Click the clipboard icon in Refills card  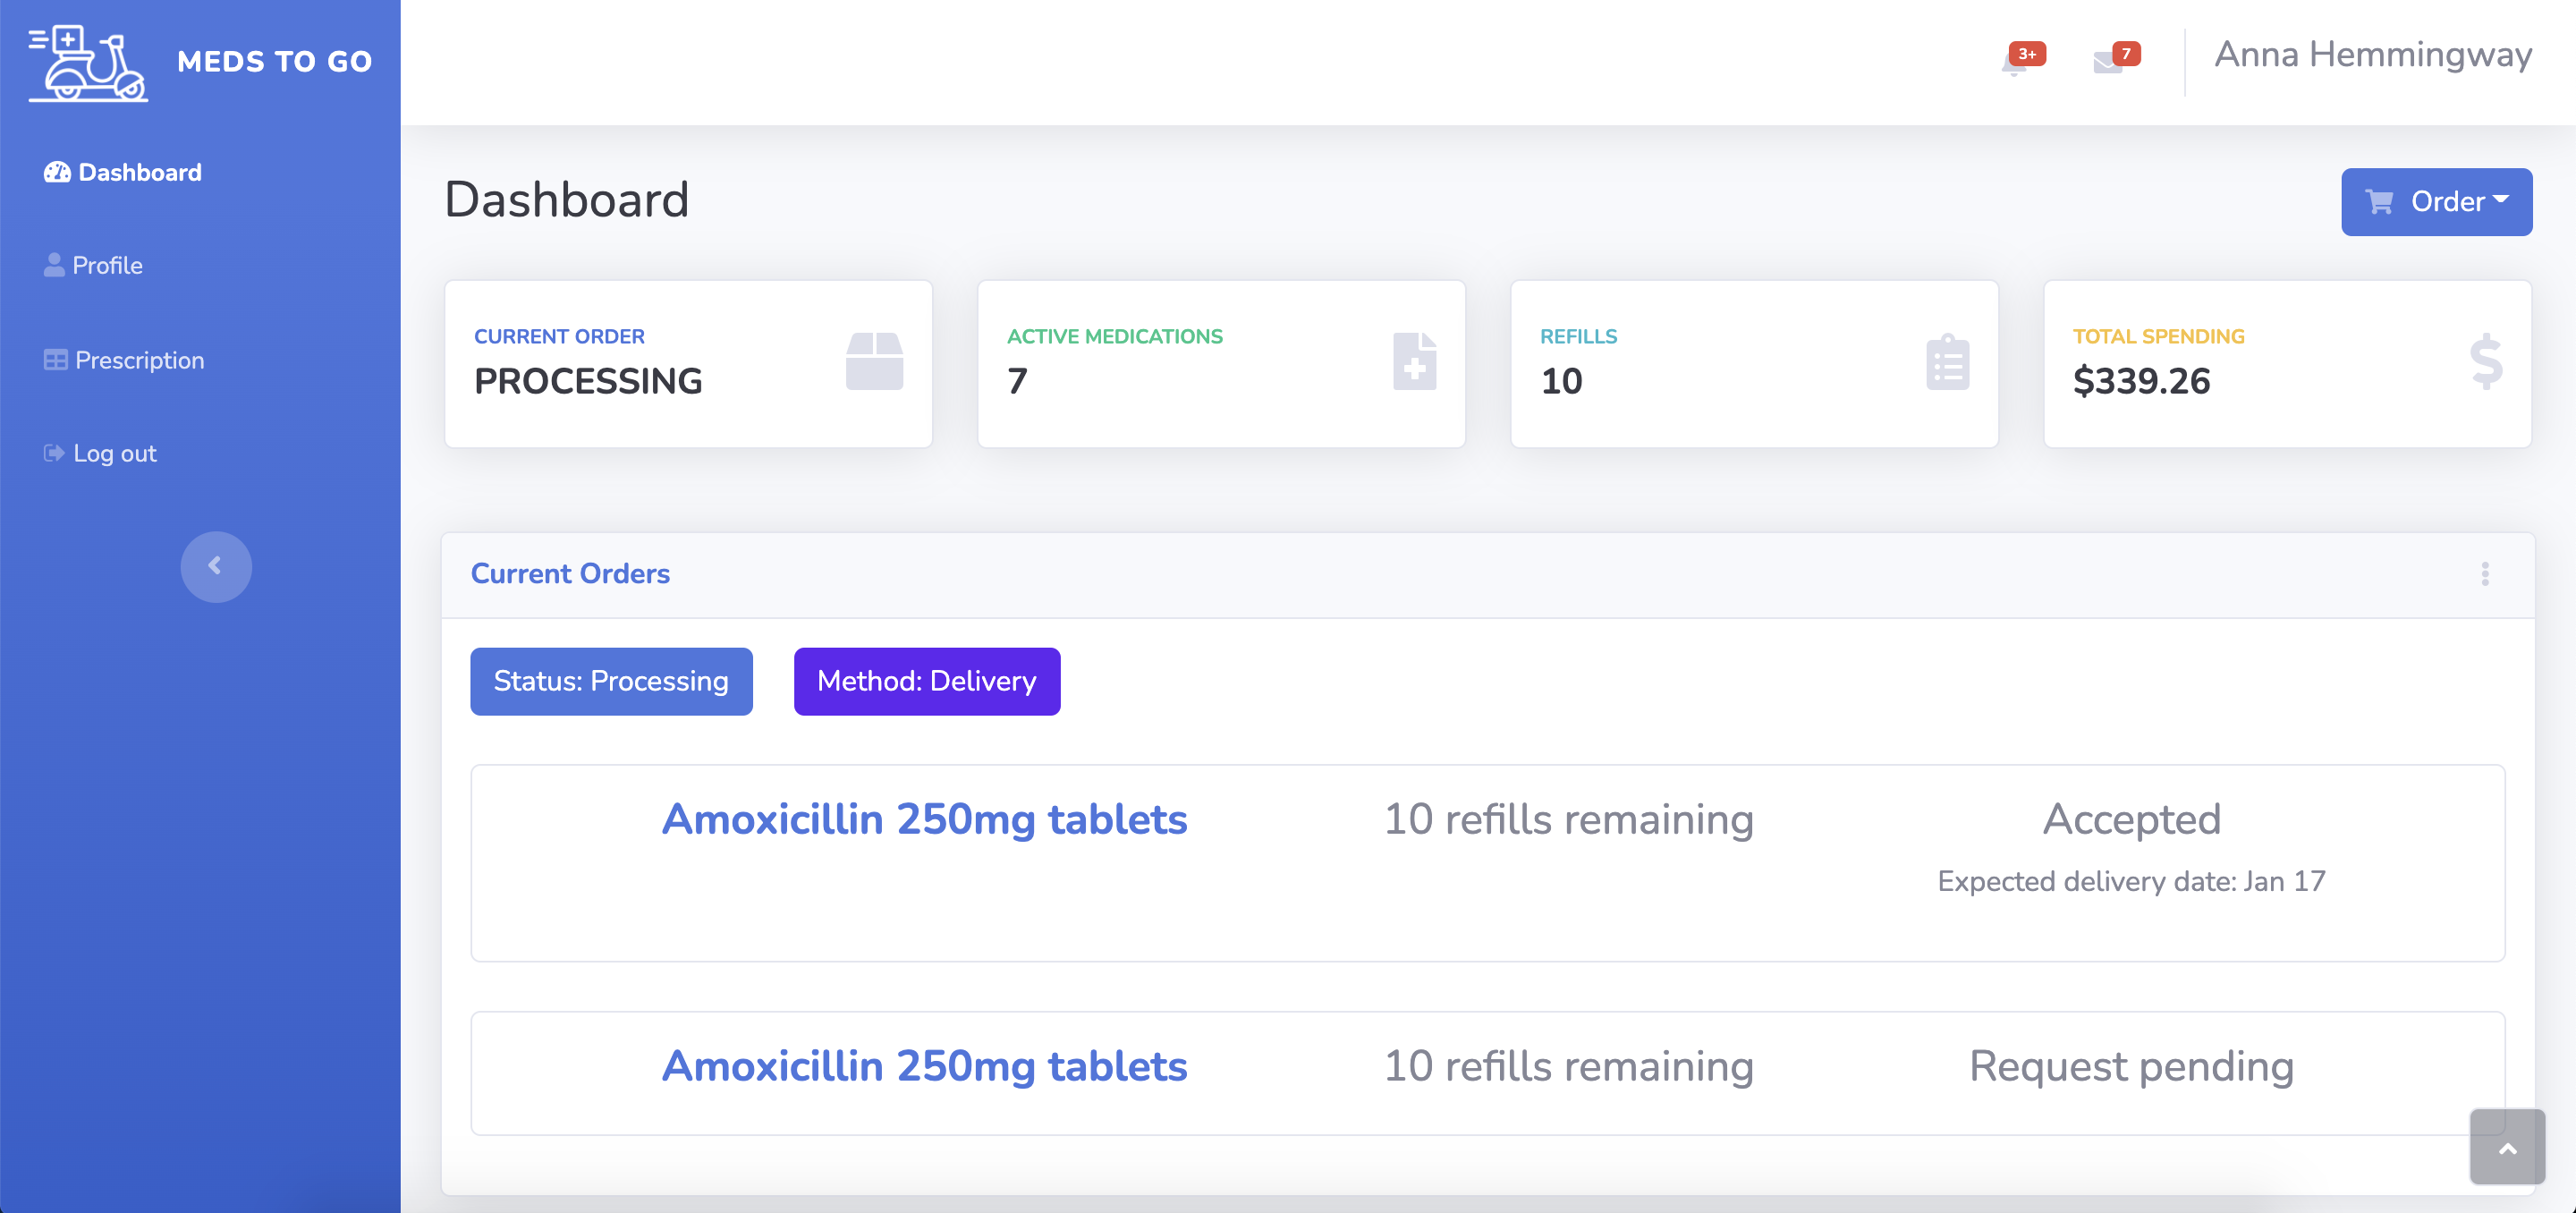point(1947,363)
